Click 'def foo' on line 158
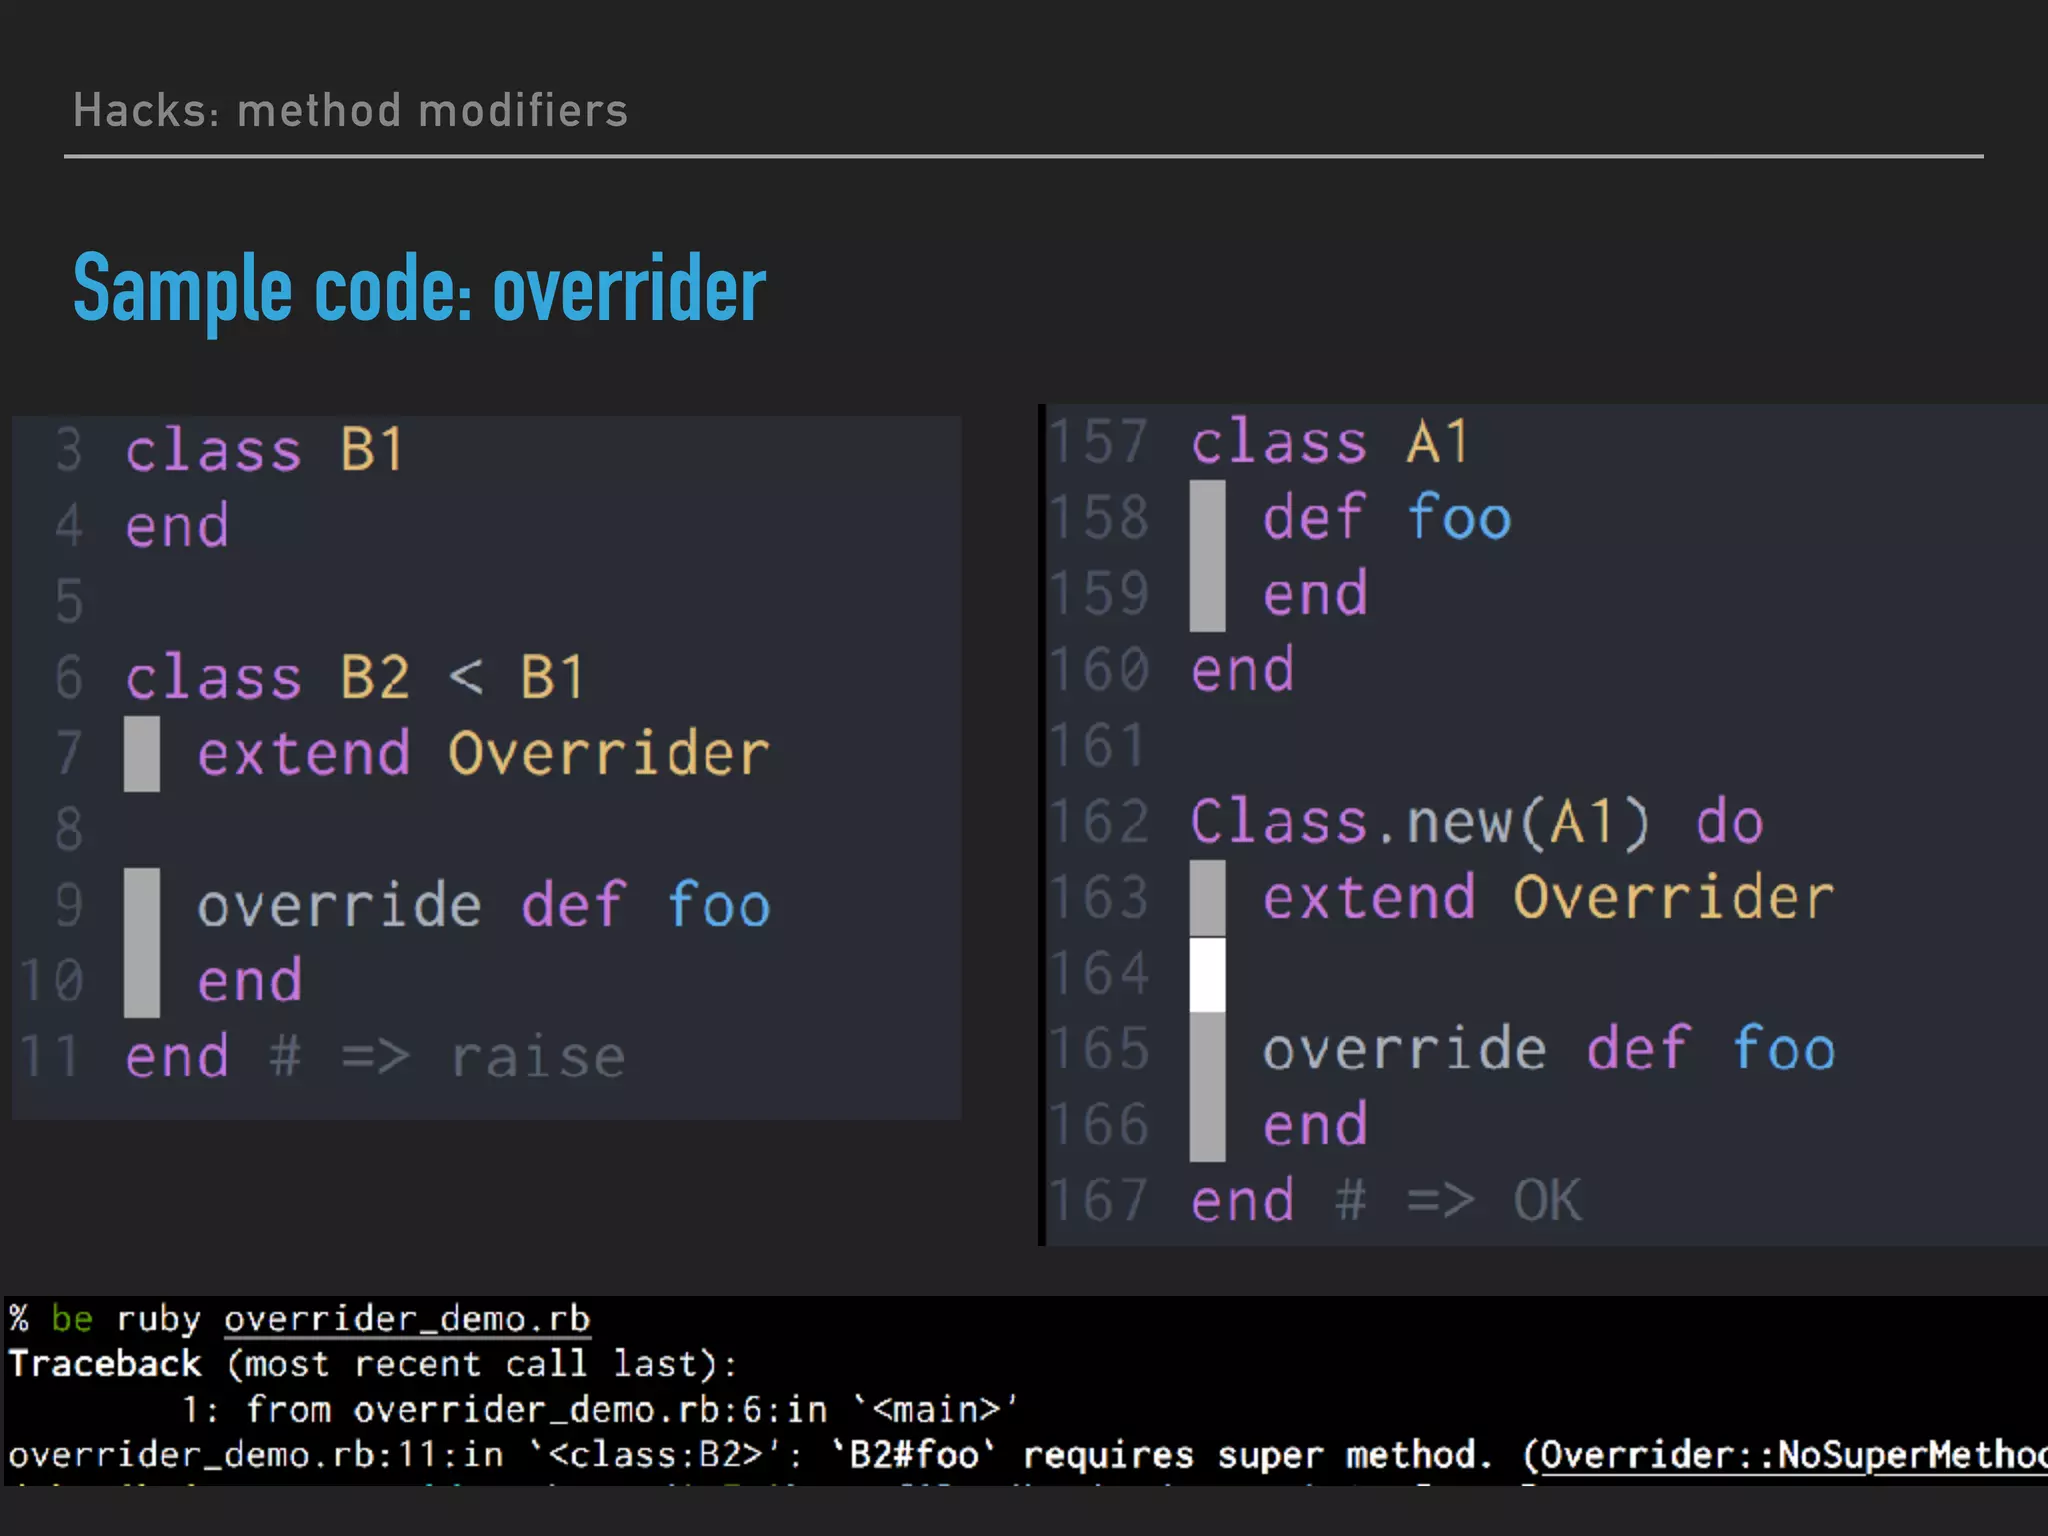 pos(1386,518)
